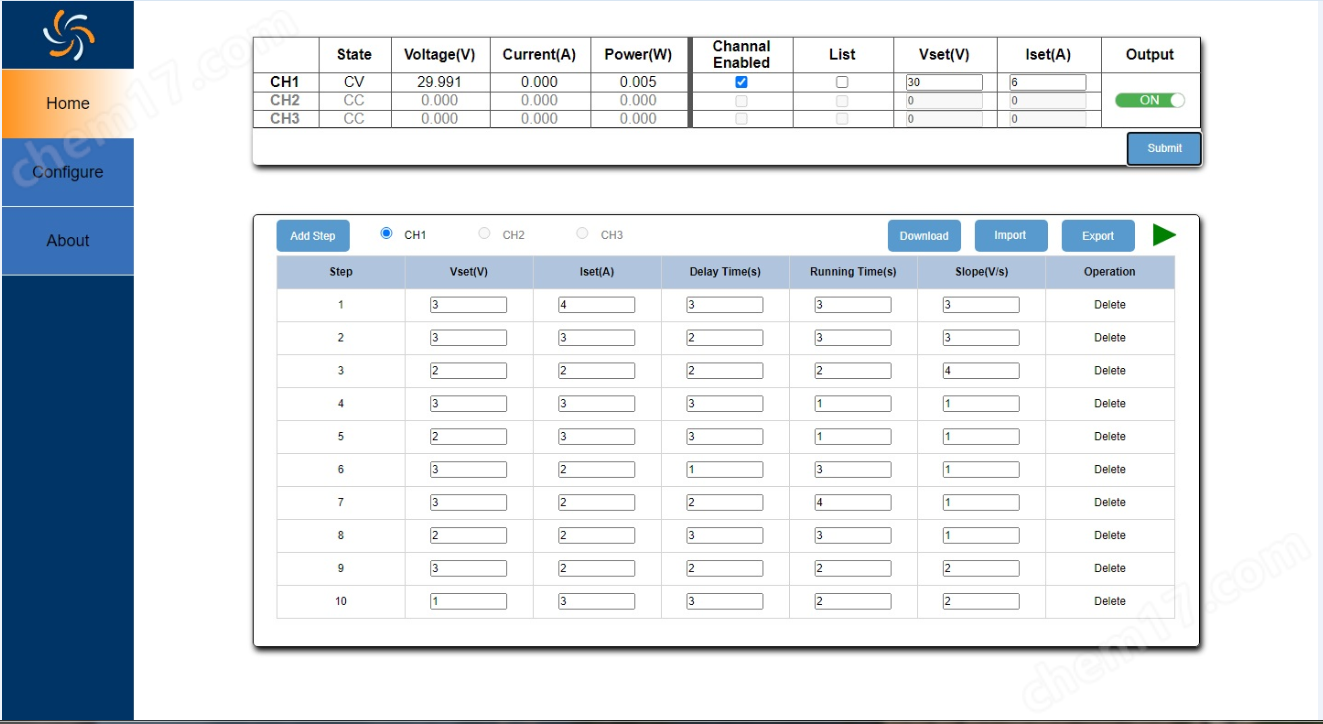
Task: Open the Home tab in sidebar
Action: [x=68, y=103]
